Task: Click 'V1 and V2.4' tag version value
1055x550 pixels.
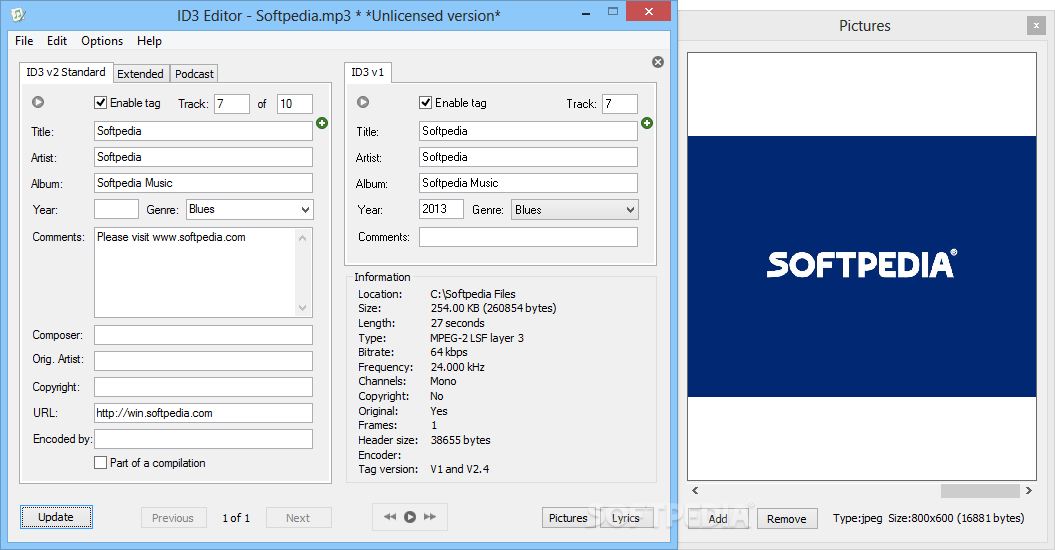Action: point(460,469)
